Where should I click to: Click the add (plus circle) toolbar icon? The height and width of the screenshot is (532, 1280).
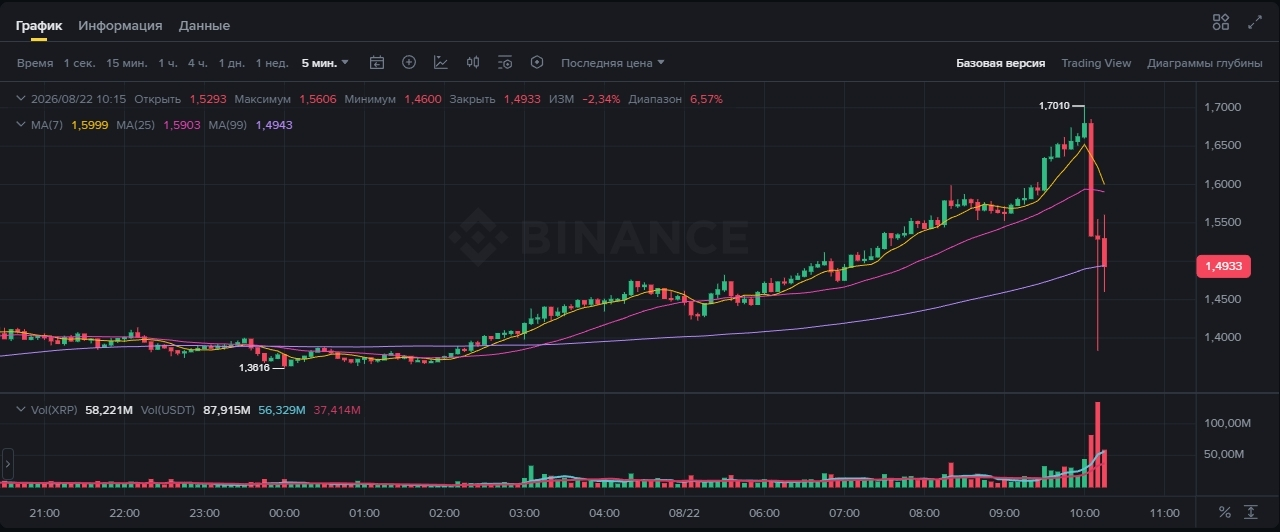click(x=409, y=62)
